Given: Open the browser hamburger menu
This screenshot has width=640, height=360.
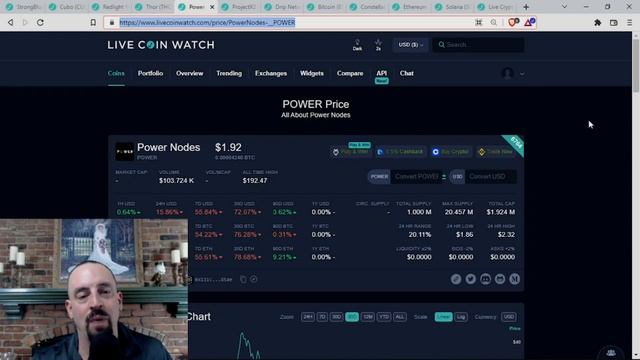Looking at the screenshot, I should click(x=629, y=22).
